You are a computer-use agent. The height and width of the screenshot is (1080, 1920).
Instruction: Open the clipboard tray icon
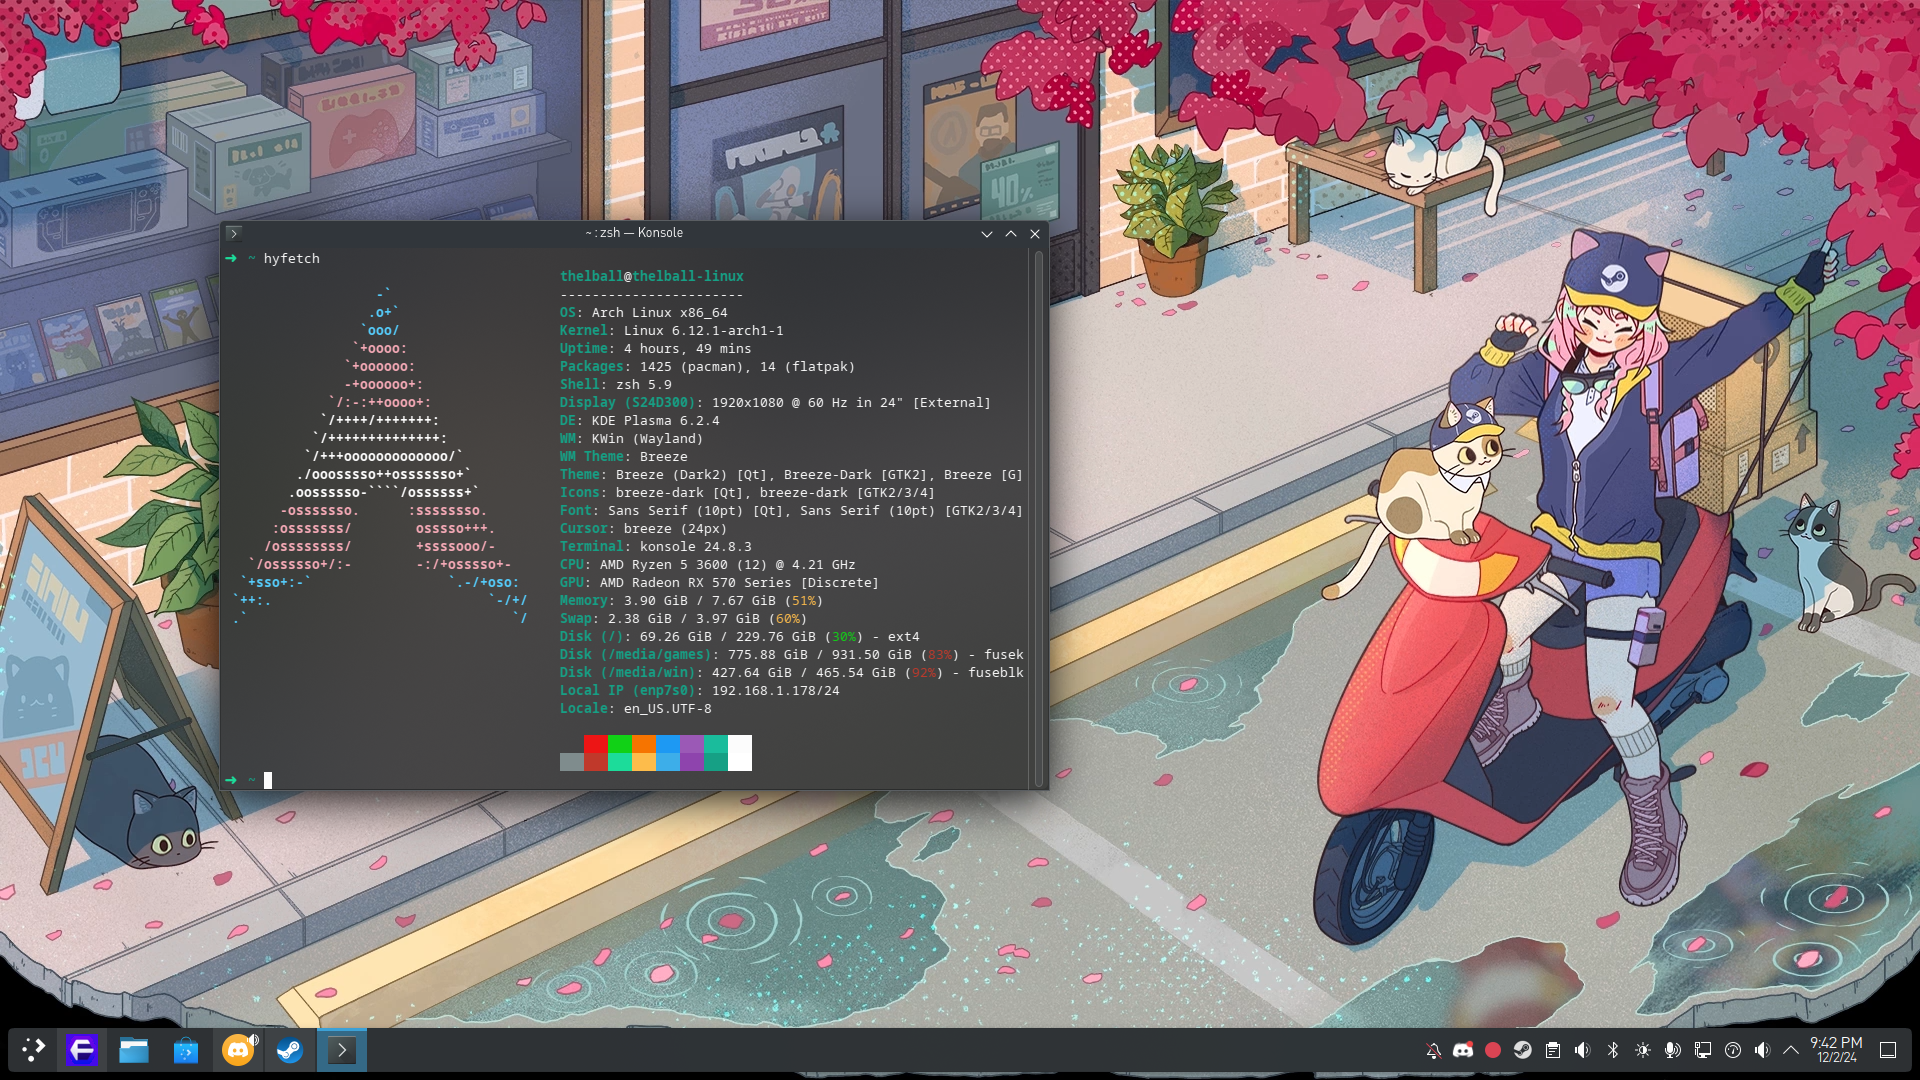point(1553,1050)
